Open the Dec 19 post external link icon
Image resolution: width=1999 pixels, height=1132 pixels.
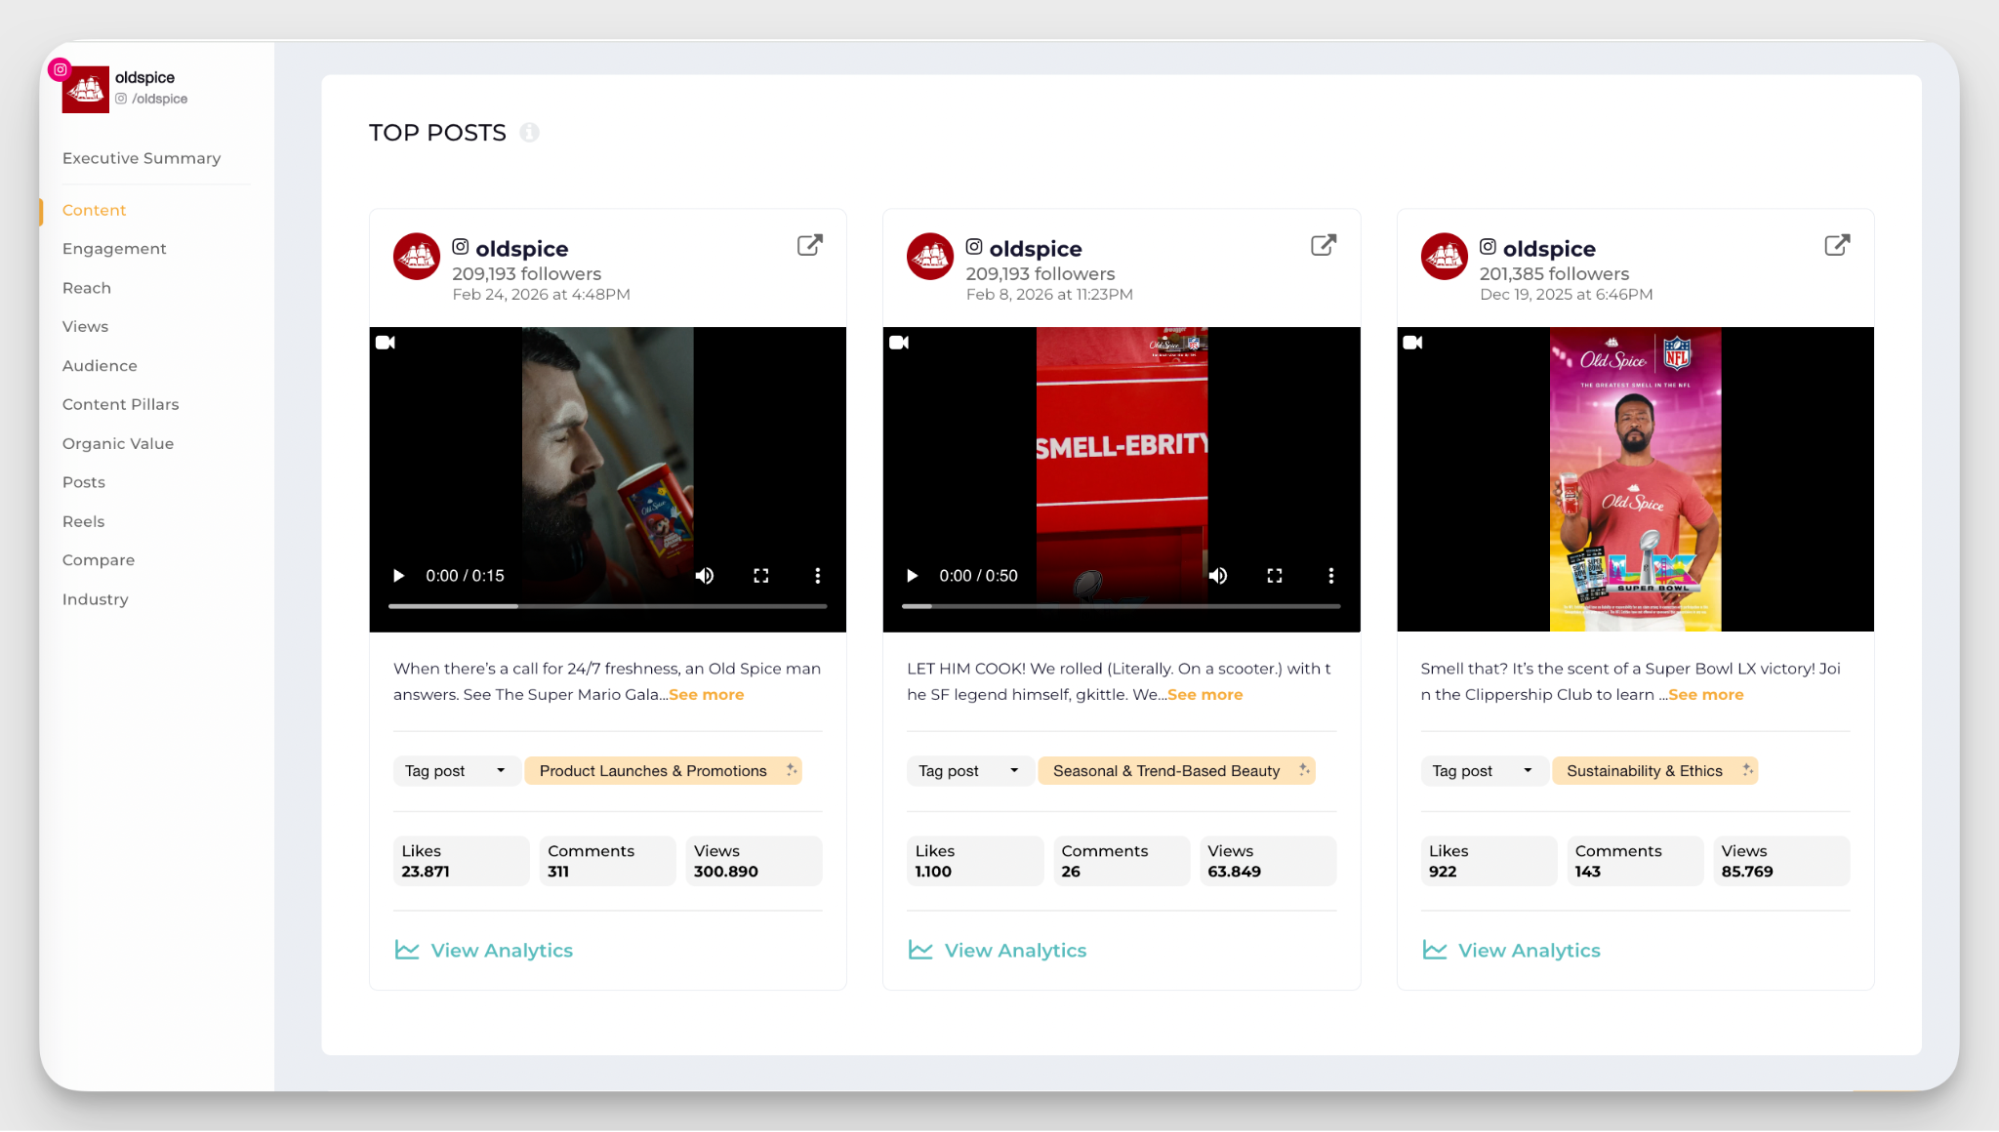[x=1836, y=245]
